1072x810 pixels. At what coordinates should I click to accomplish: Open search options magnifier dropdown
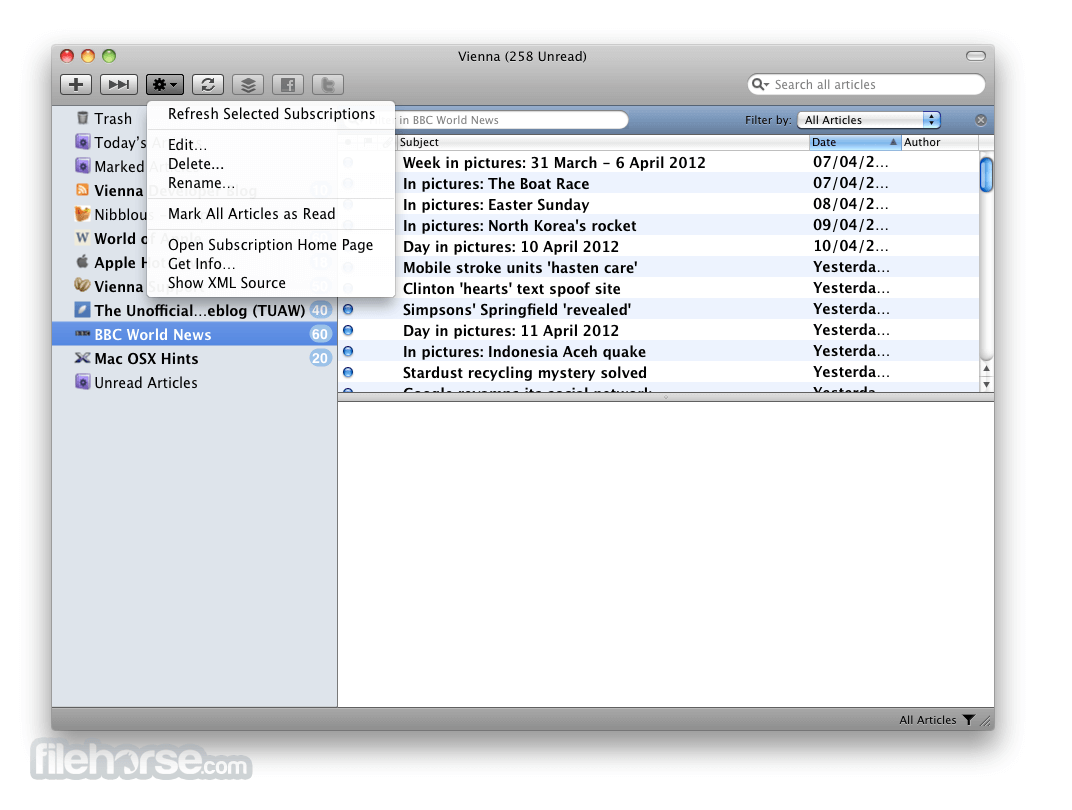(760, 84)
